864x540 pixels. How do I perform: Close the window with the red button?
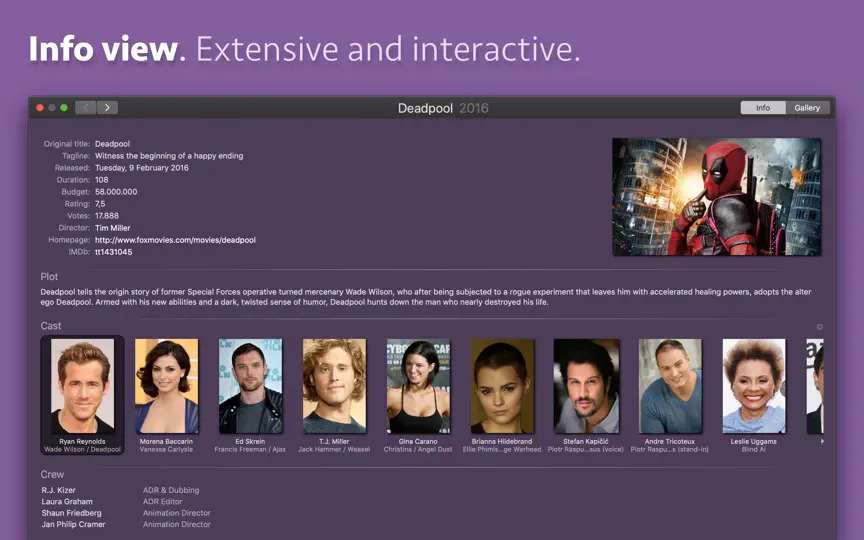[40, 108]
